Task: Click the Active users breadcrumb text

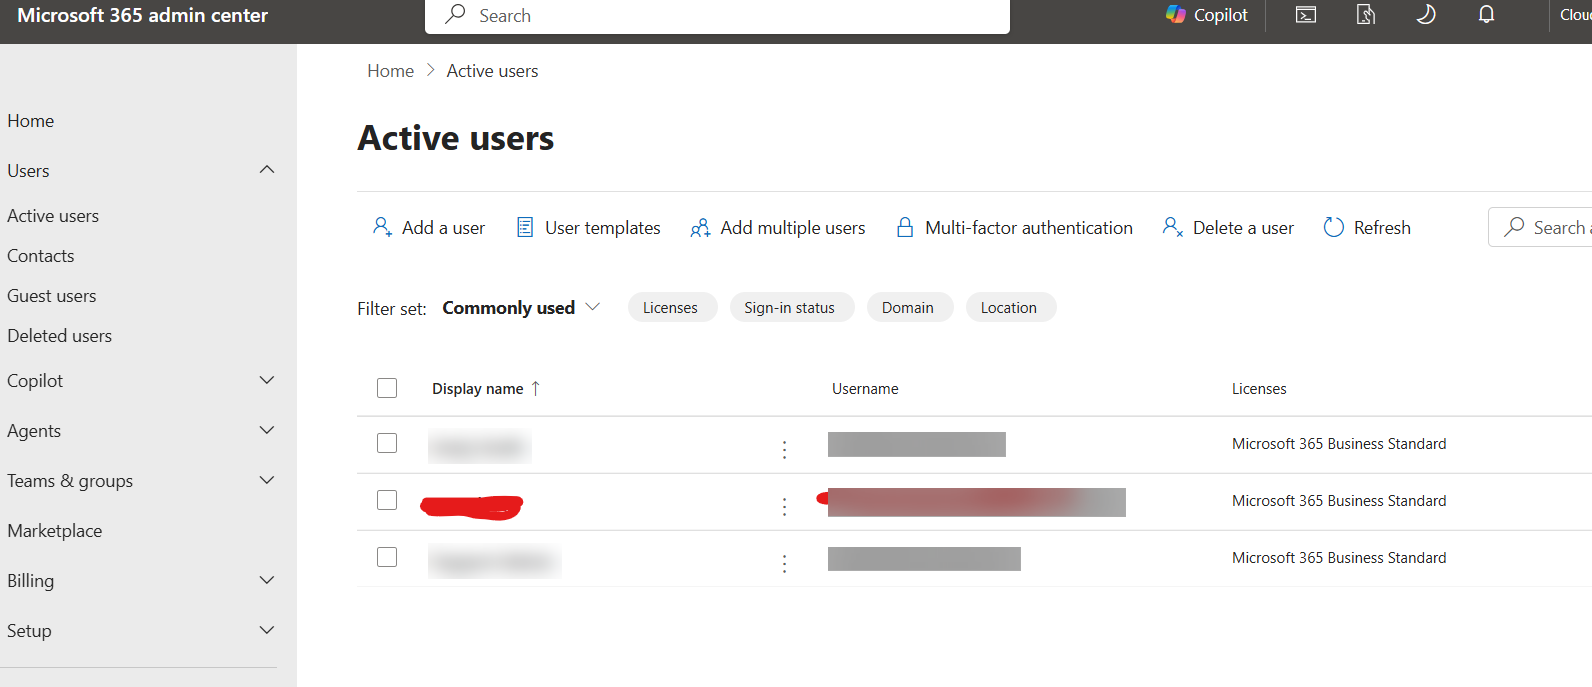Action: [x=492, y=71]
